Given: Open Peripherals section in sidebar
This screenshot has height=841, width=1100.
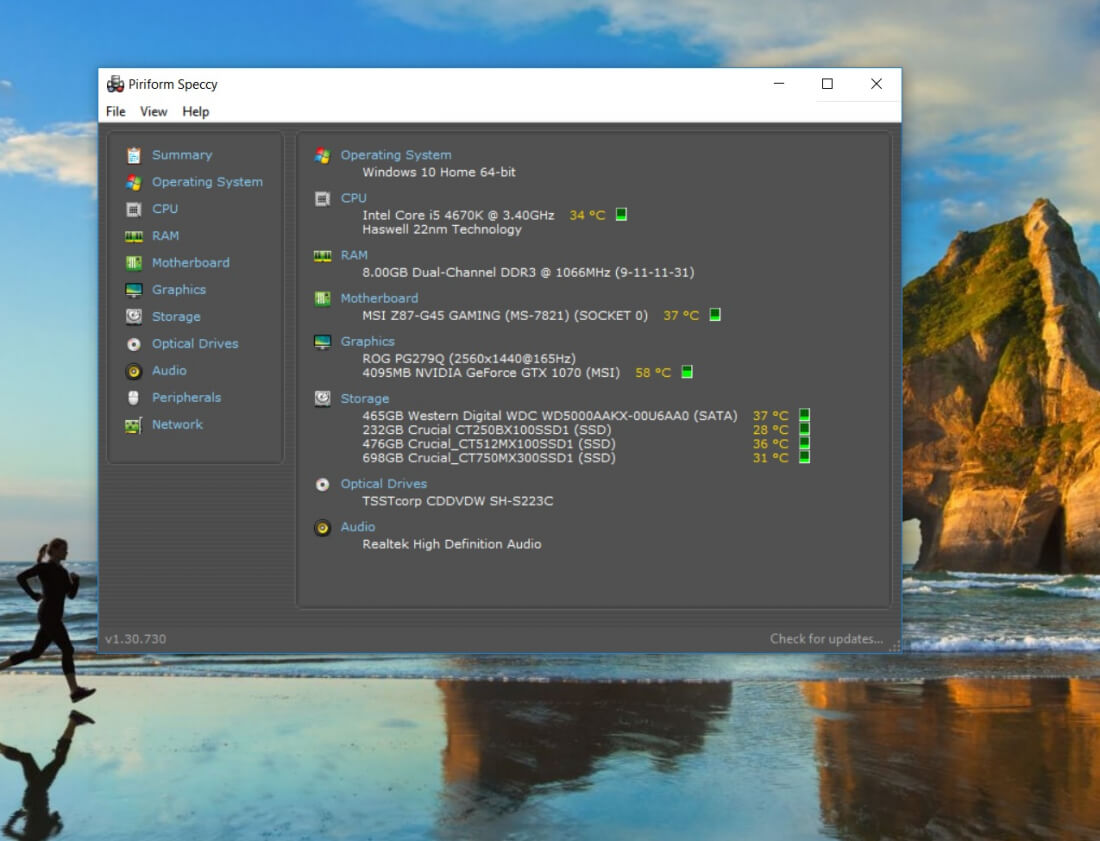Looking at the screenshot, I should 187,398.
